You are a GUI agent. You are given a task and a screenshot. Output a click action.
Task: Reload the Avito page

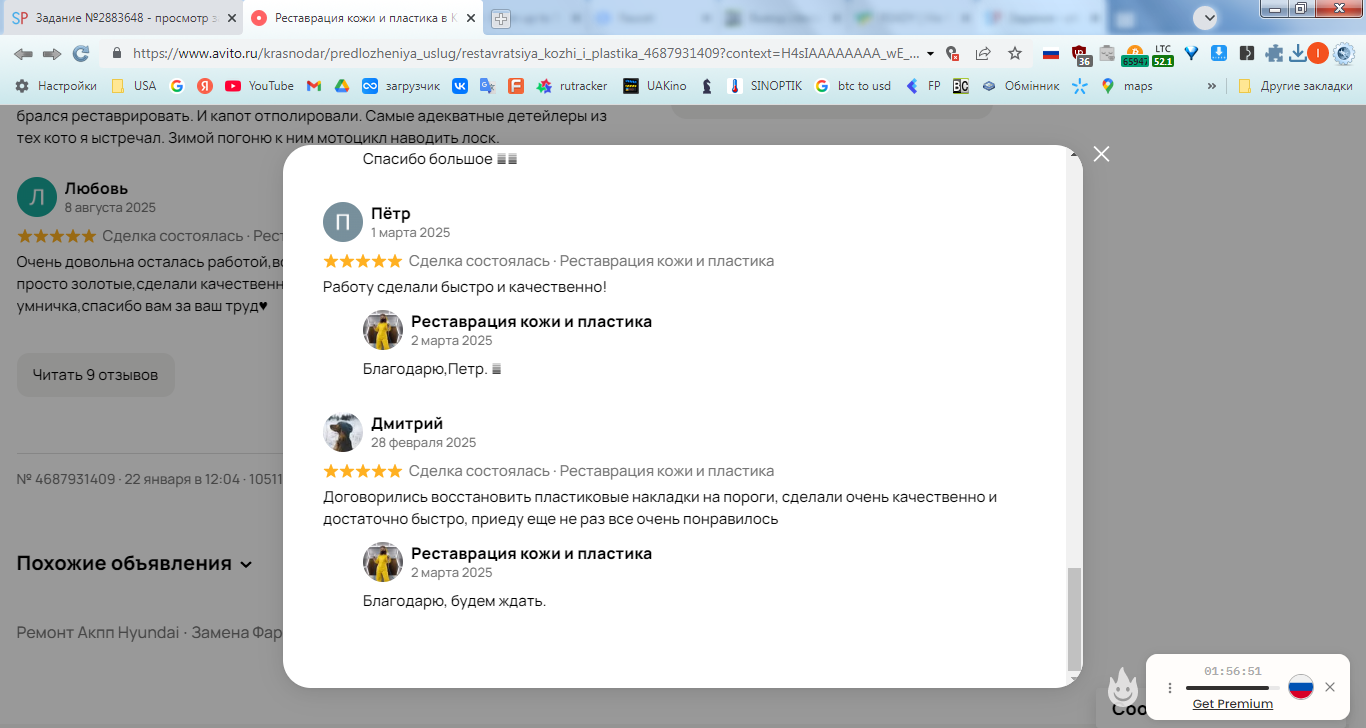tap(81, 54)
